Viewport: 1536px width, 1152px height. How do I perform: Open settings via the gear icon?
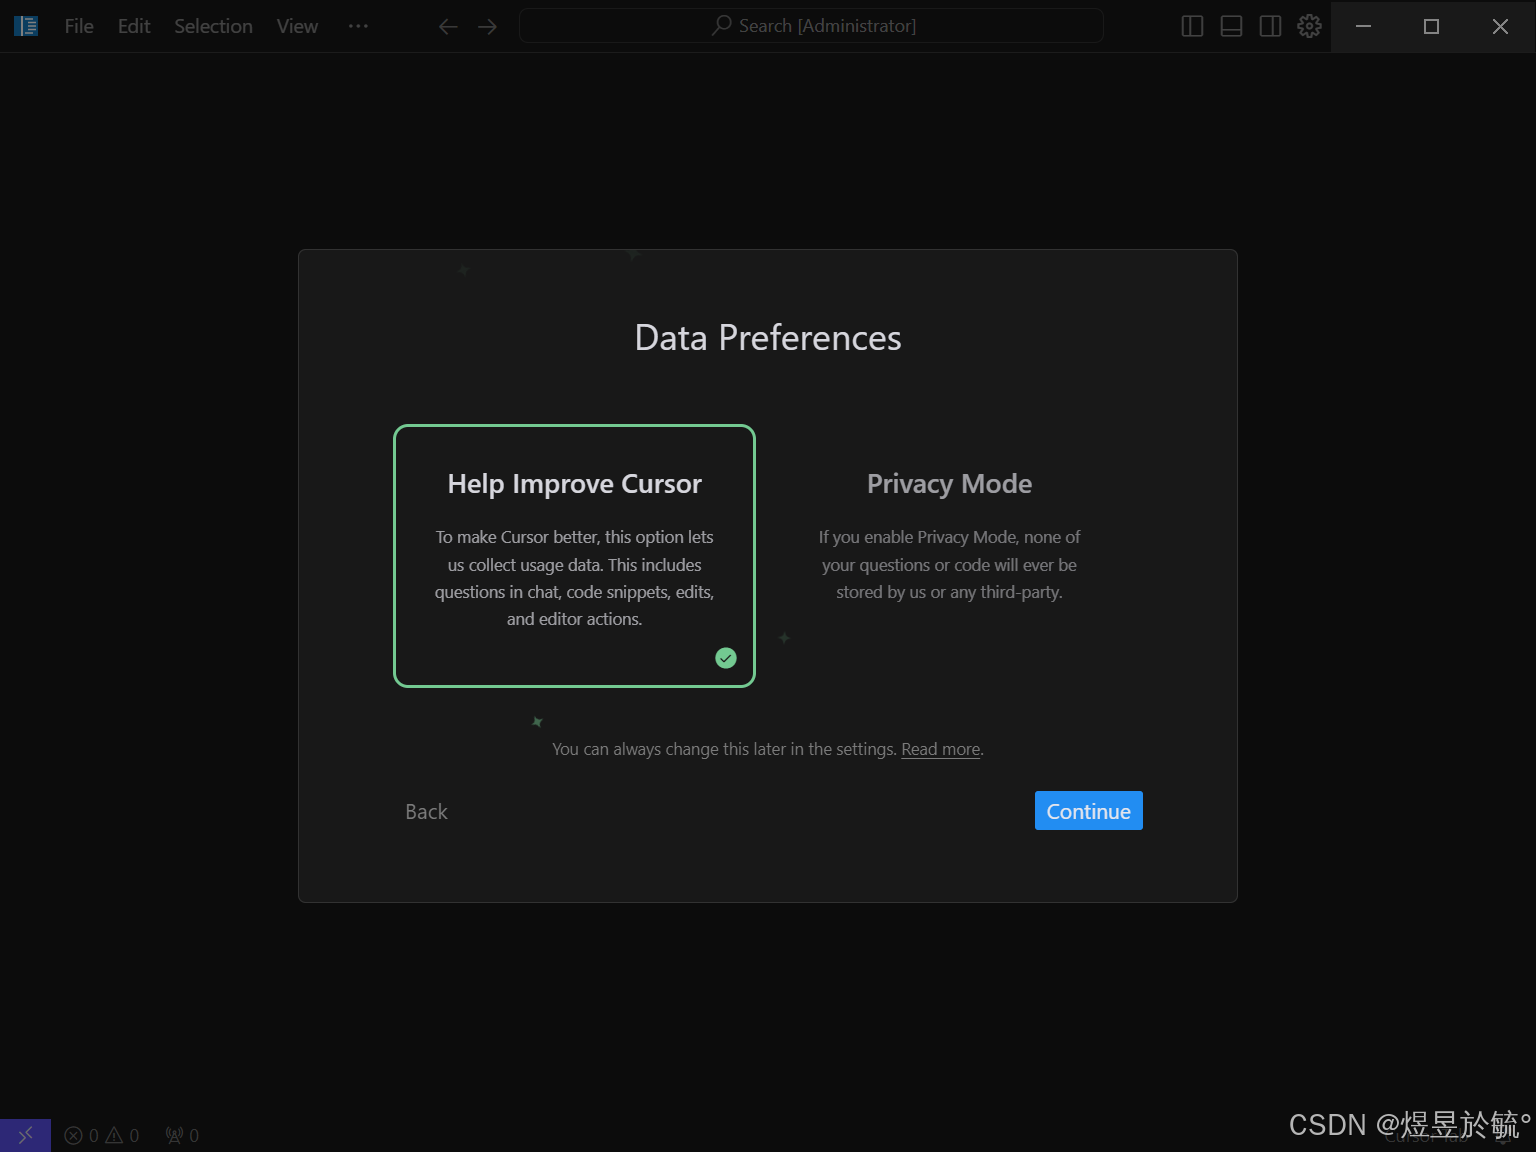point(1309,27)
